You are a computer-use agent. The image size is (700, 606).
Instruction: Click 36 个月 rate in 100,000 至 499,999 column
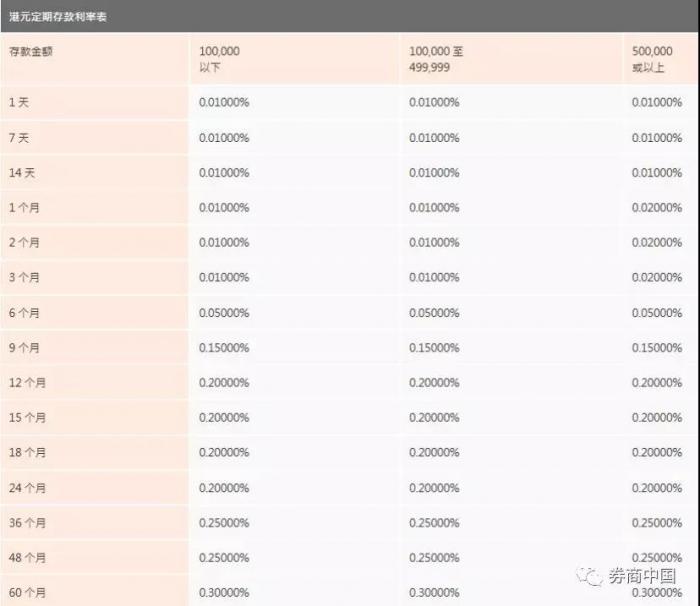[434, 523]
